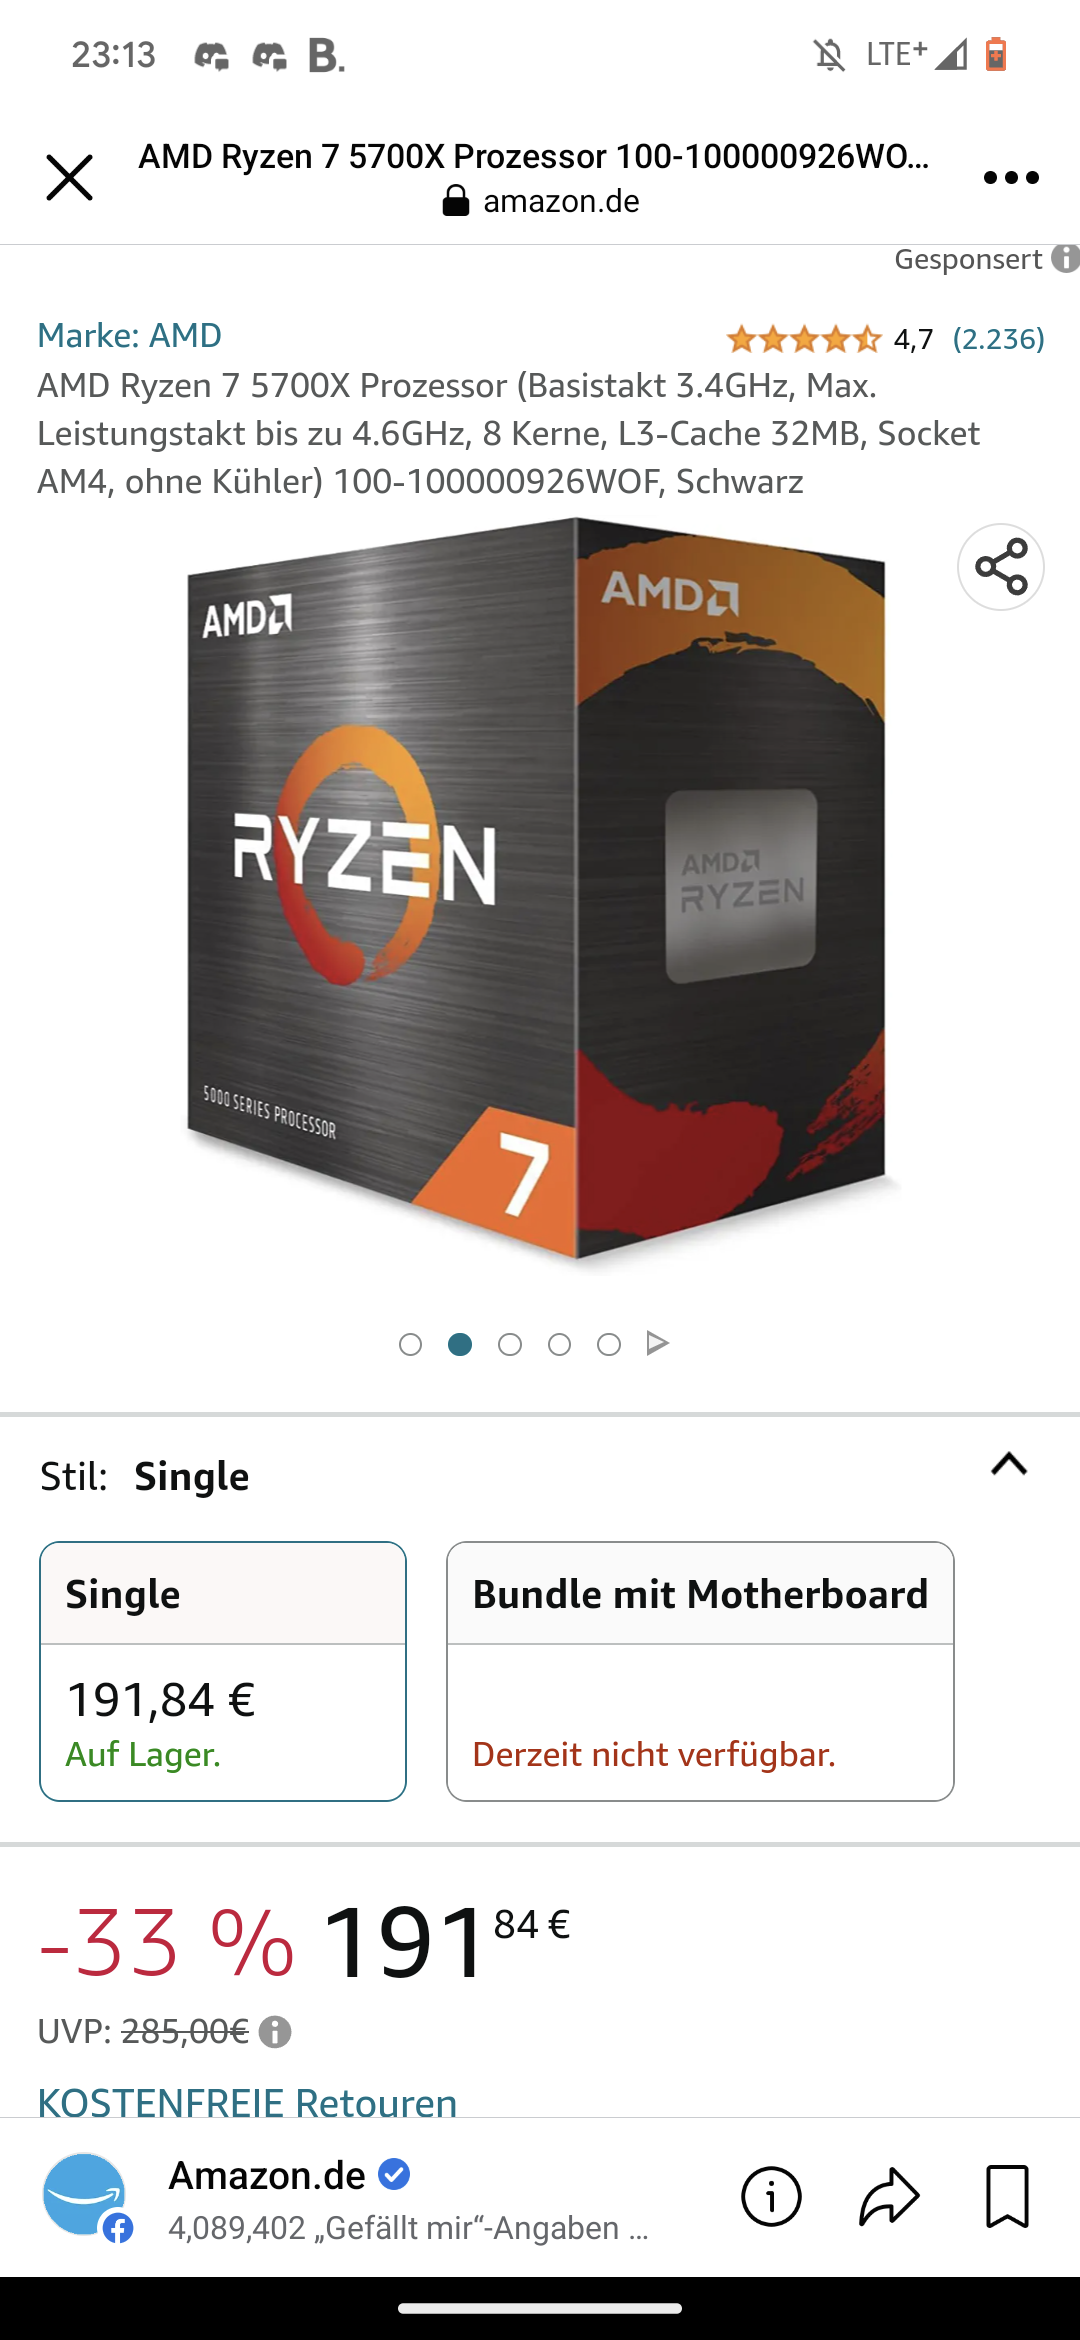Open the three-dot browser menu

(1011, 178)
